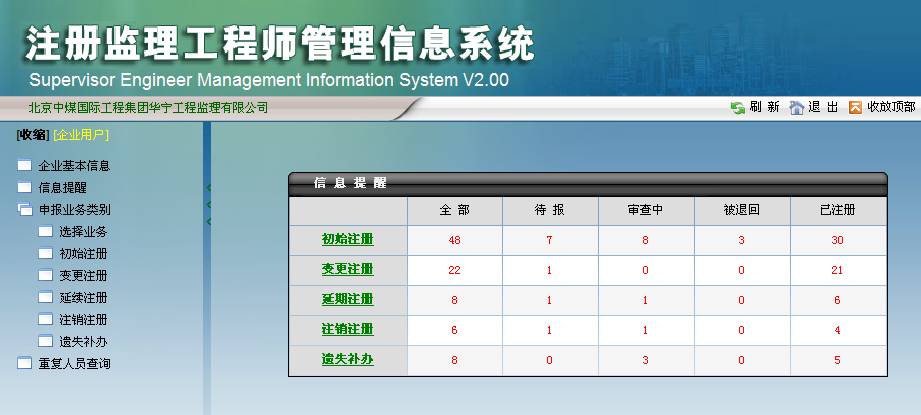This screenshot has height=415, width=921.
Task: Click the yellow [企业用户] label
Action: click(x=81, y=135)
